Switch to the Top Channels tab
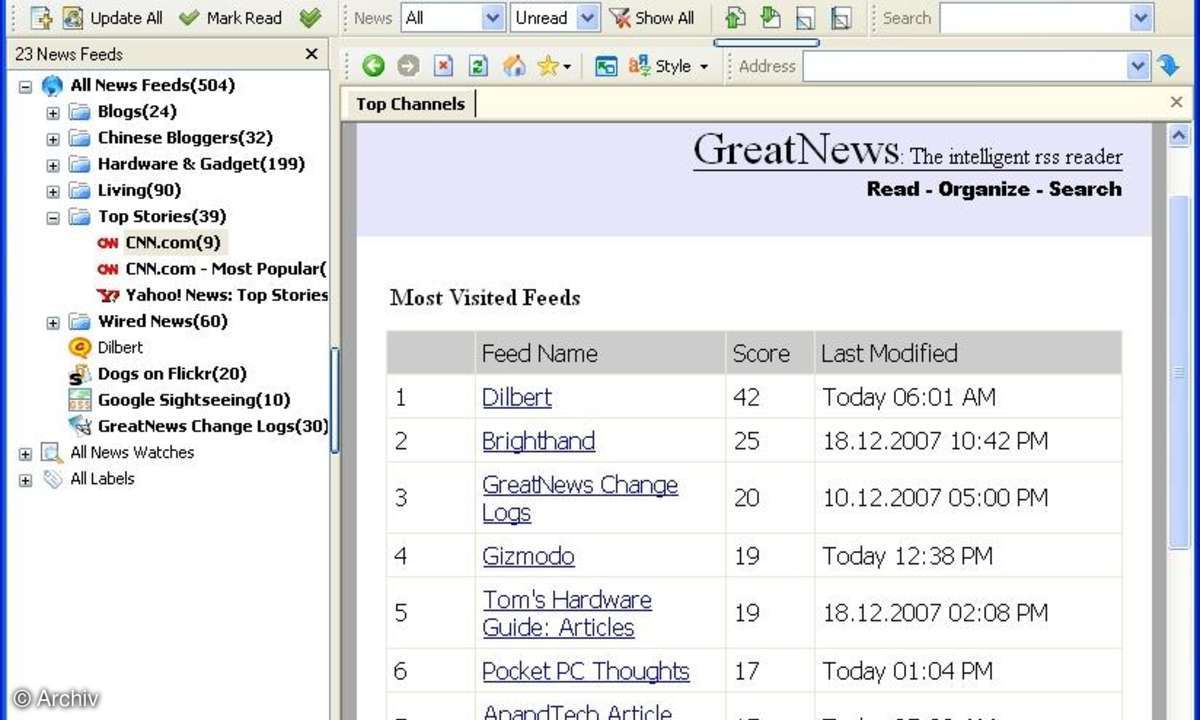1200x720 pixels. click(x=410, y=103)
